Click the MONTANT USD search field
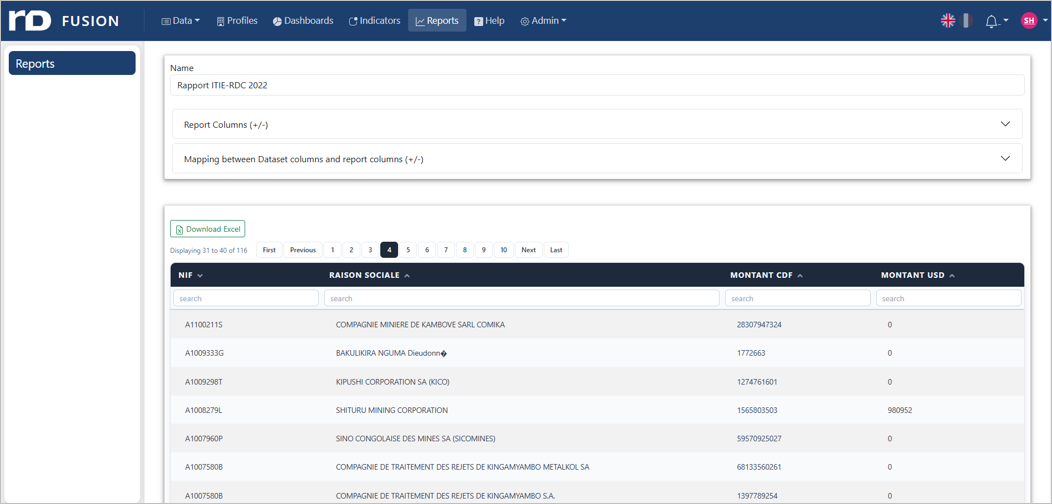Screen dimensions: 1052x504 coord(949,298)
